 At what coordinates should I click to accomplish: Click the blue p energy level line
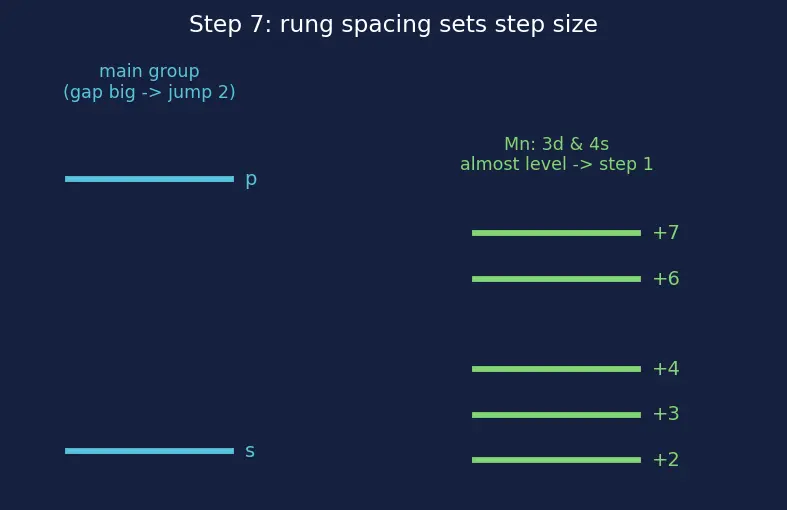(x=149, y=179)
